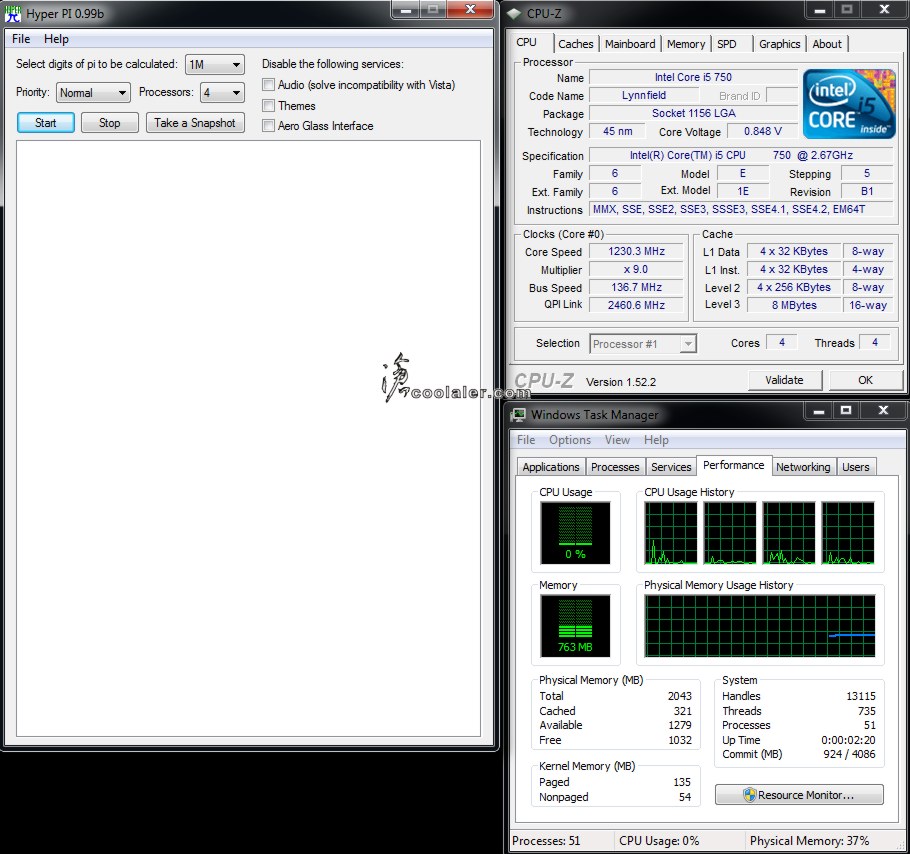Viewport: 910px width, 854px height.
Task: Open the Help menu in Task Manager
Action: [656, 440]
